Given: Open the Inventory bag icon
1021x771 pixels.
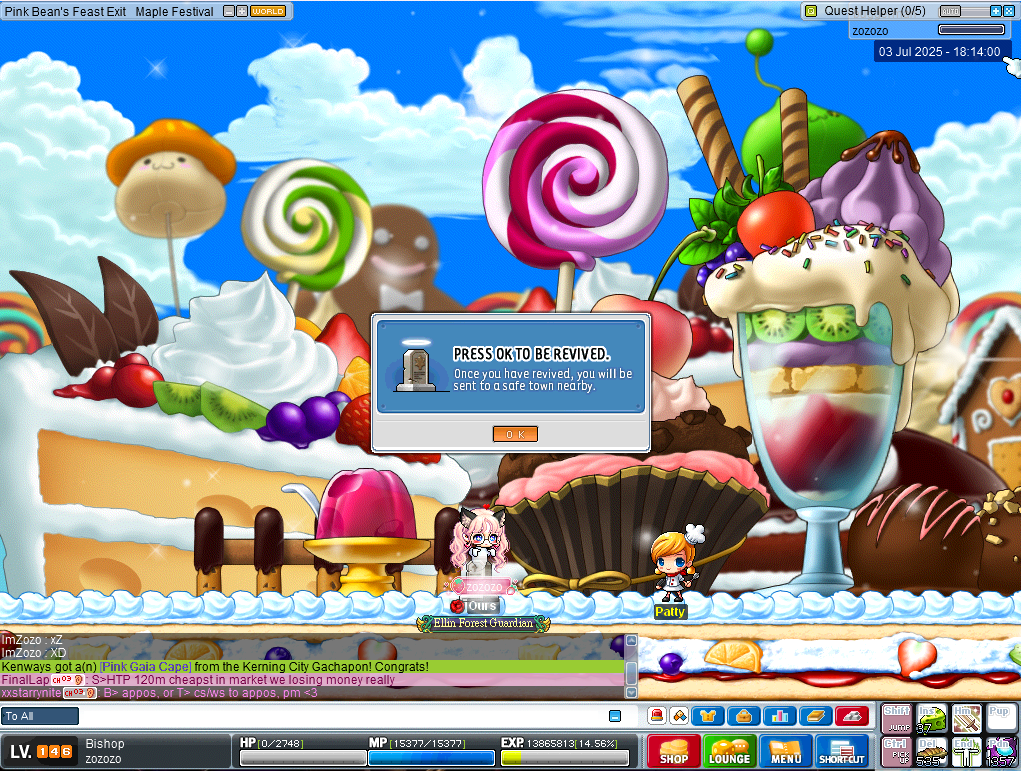Looking at the screenshot, I should coord(744,716).
